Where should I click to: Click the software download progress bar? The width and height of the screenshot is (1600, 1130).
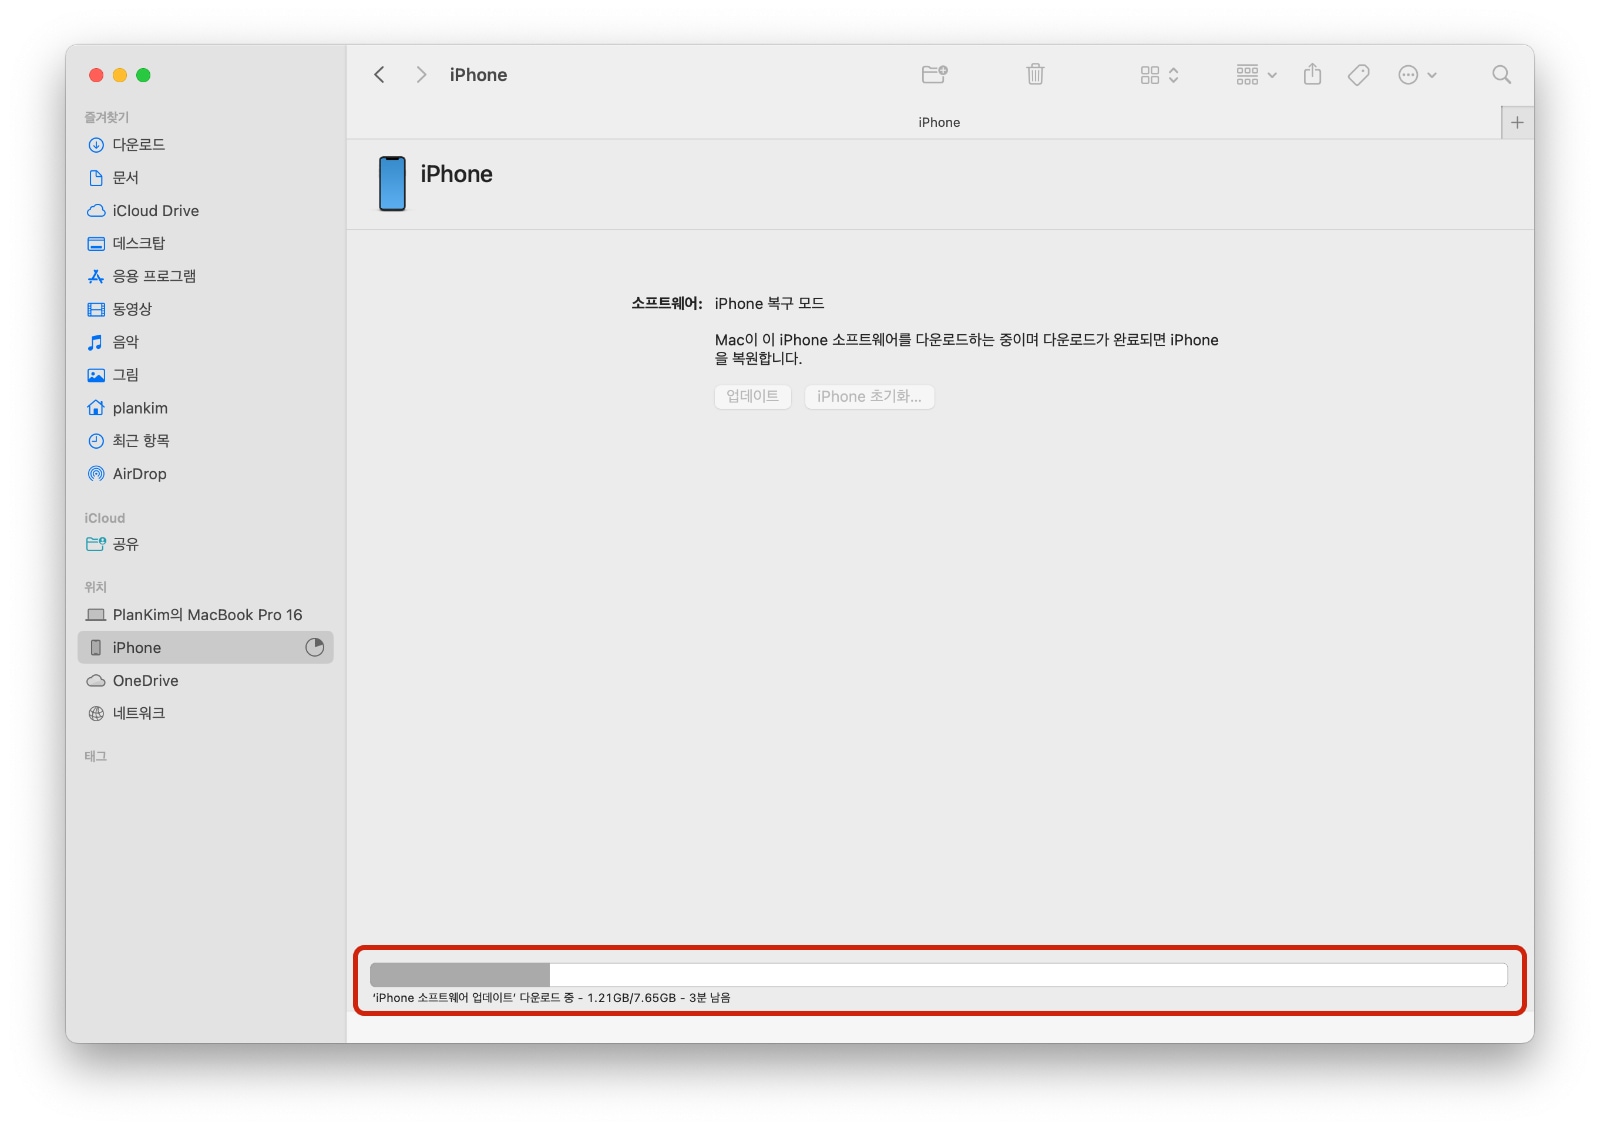tap(938, 975)
